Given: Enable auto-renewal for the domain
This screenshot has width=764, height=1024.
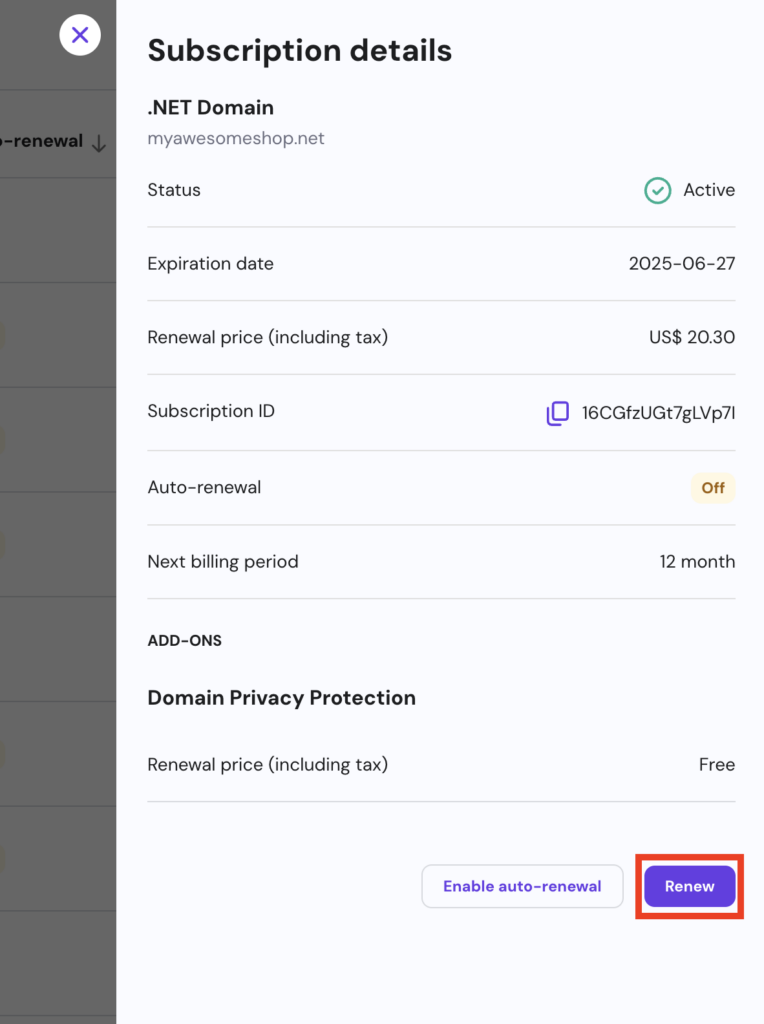Looking at the screenshot, I should pos(522,886).
